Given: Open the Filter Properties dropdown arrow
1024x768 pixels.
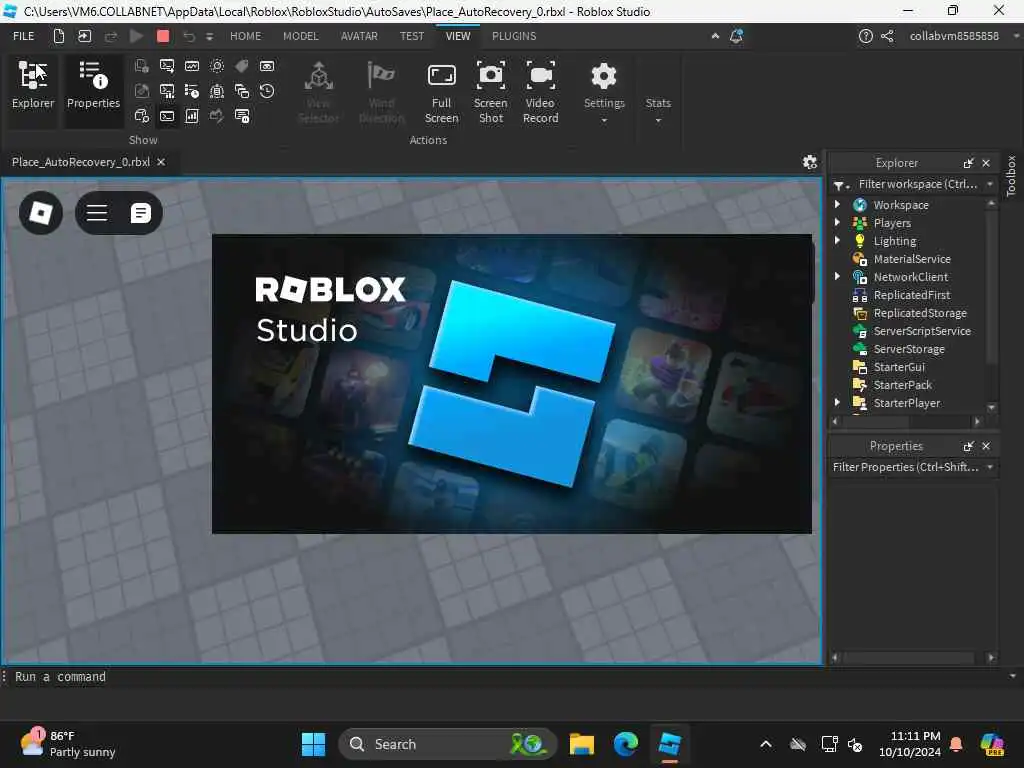Looking at the screenshot, I should tap(990, 468).
